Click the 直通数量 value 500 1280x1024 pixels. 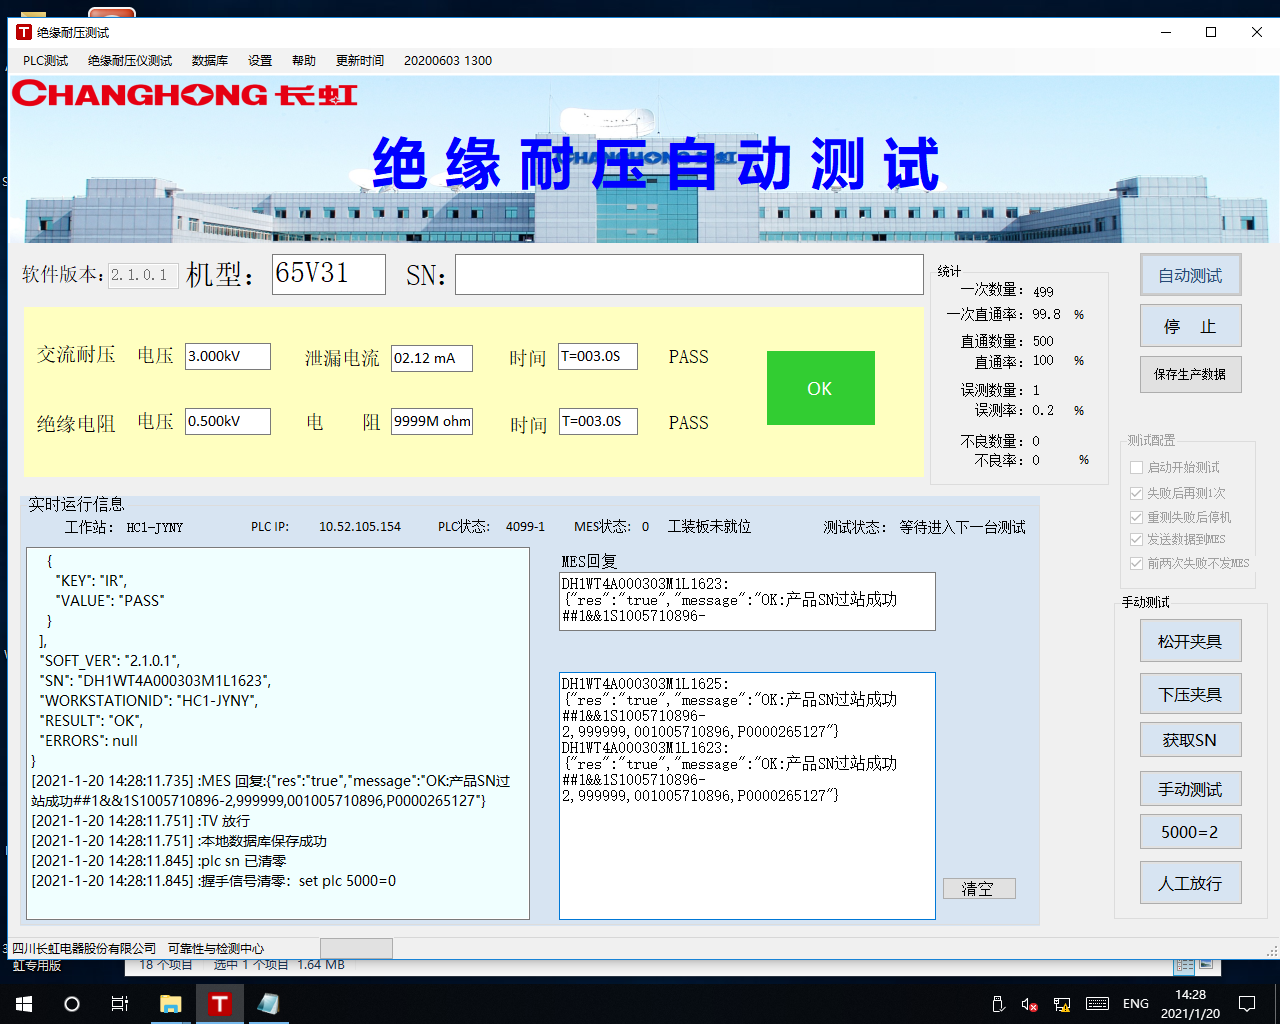point(1043,341)
